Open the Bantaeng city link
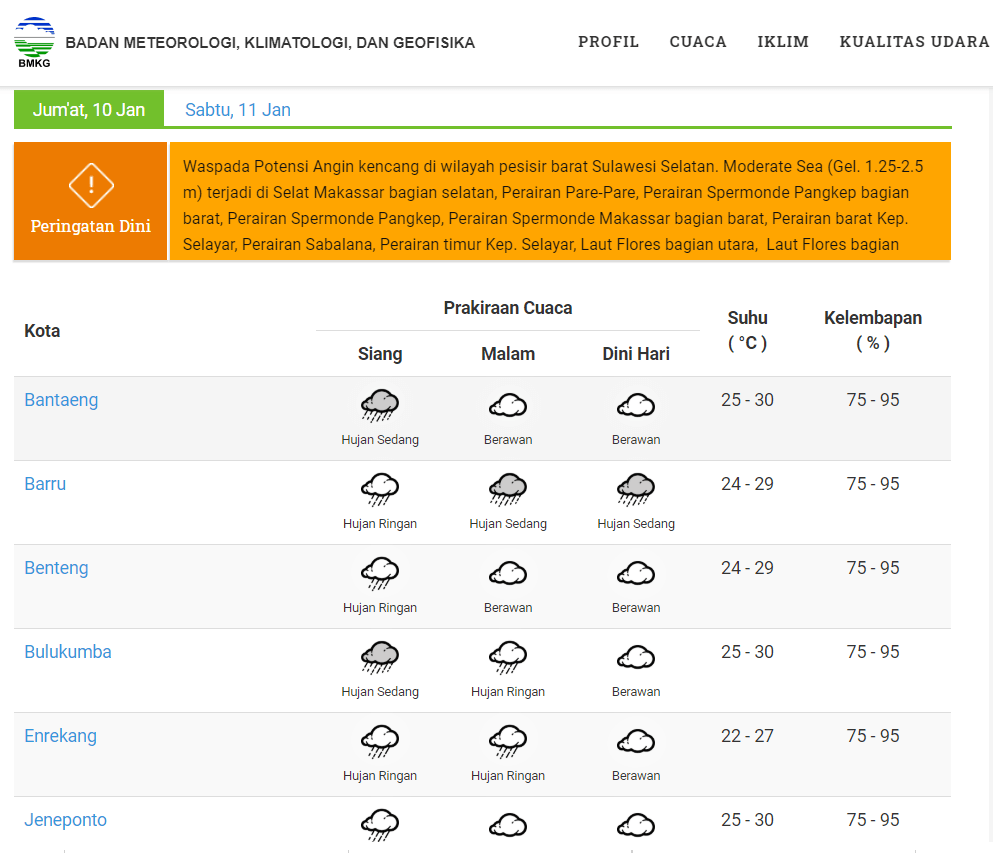 pos(61,400)
